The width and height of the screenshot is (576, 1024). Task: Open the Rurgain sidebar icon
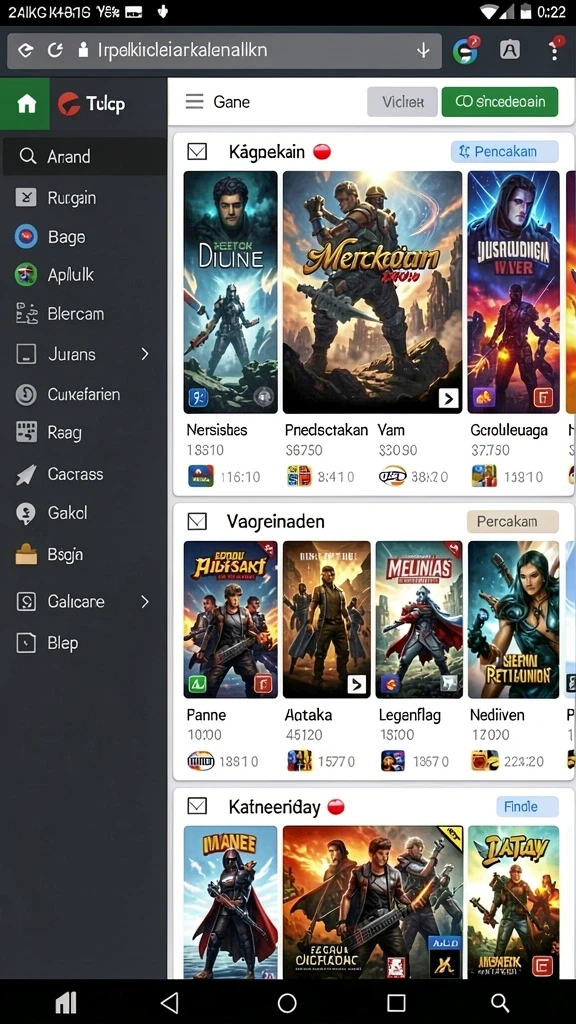[x=25, y=197]
